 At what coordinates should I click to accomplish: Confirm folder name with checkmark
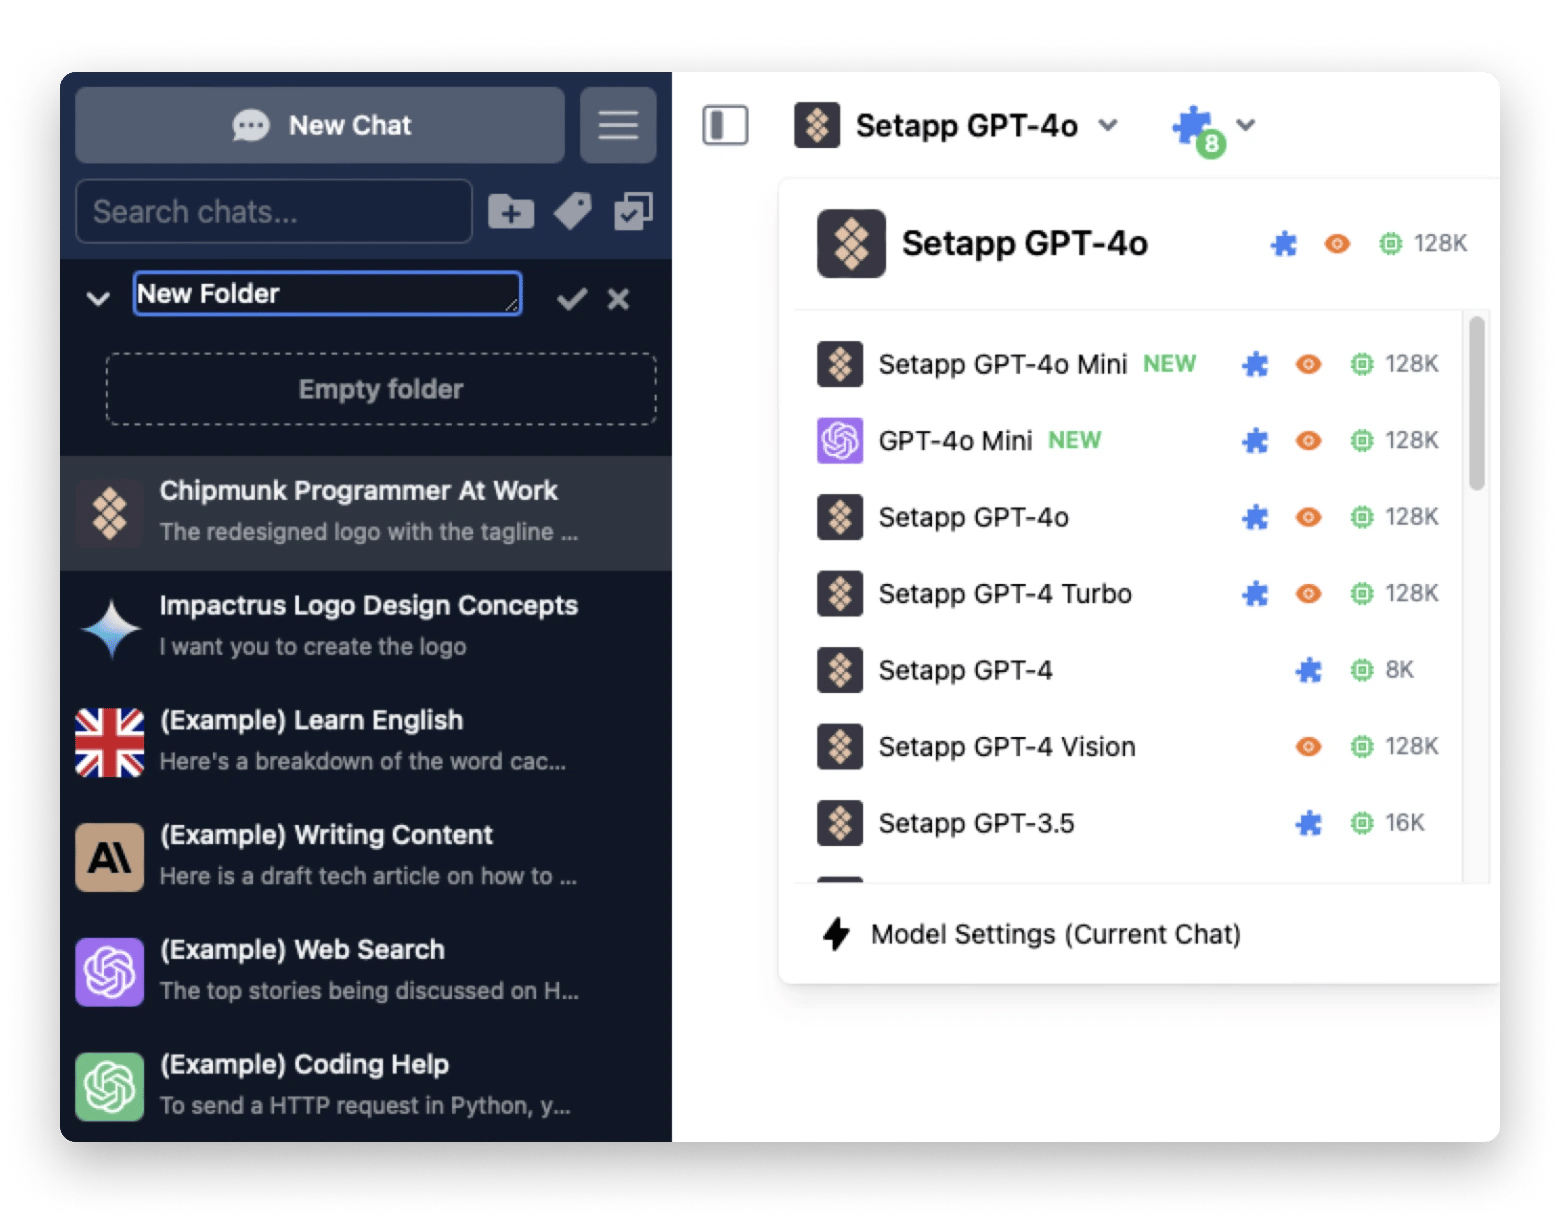(x=571, y=299)
